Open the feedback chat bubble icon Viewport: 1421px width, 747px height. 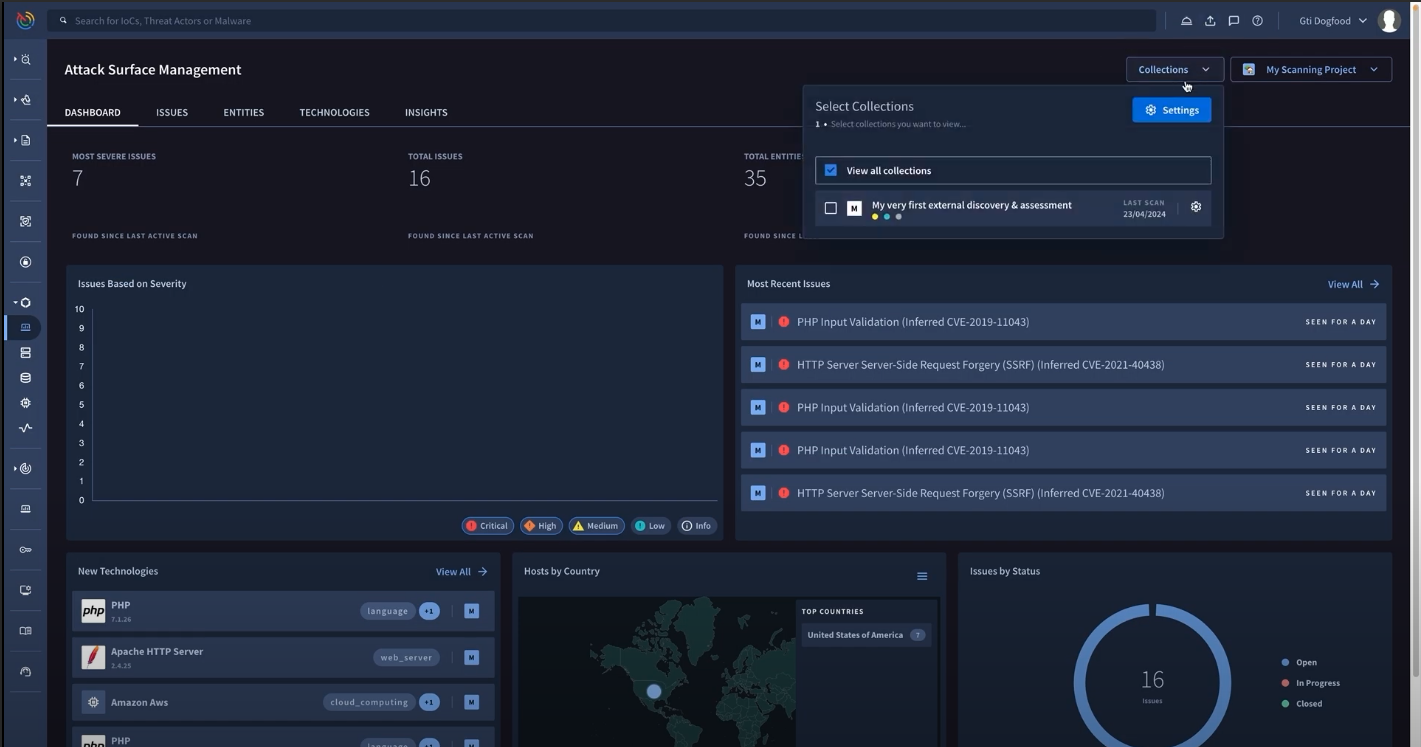pos(1233,20)
